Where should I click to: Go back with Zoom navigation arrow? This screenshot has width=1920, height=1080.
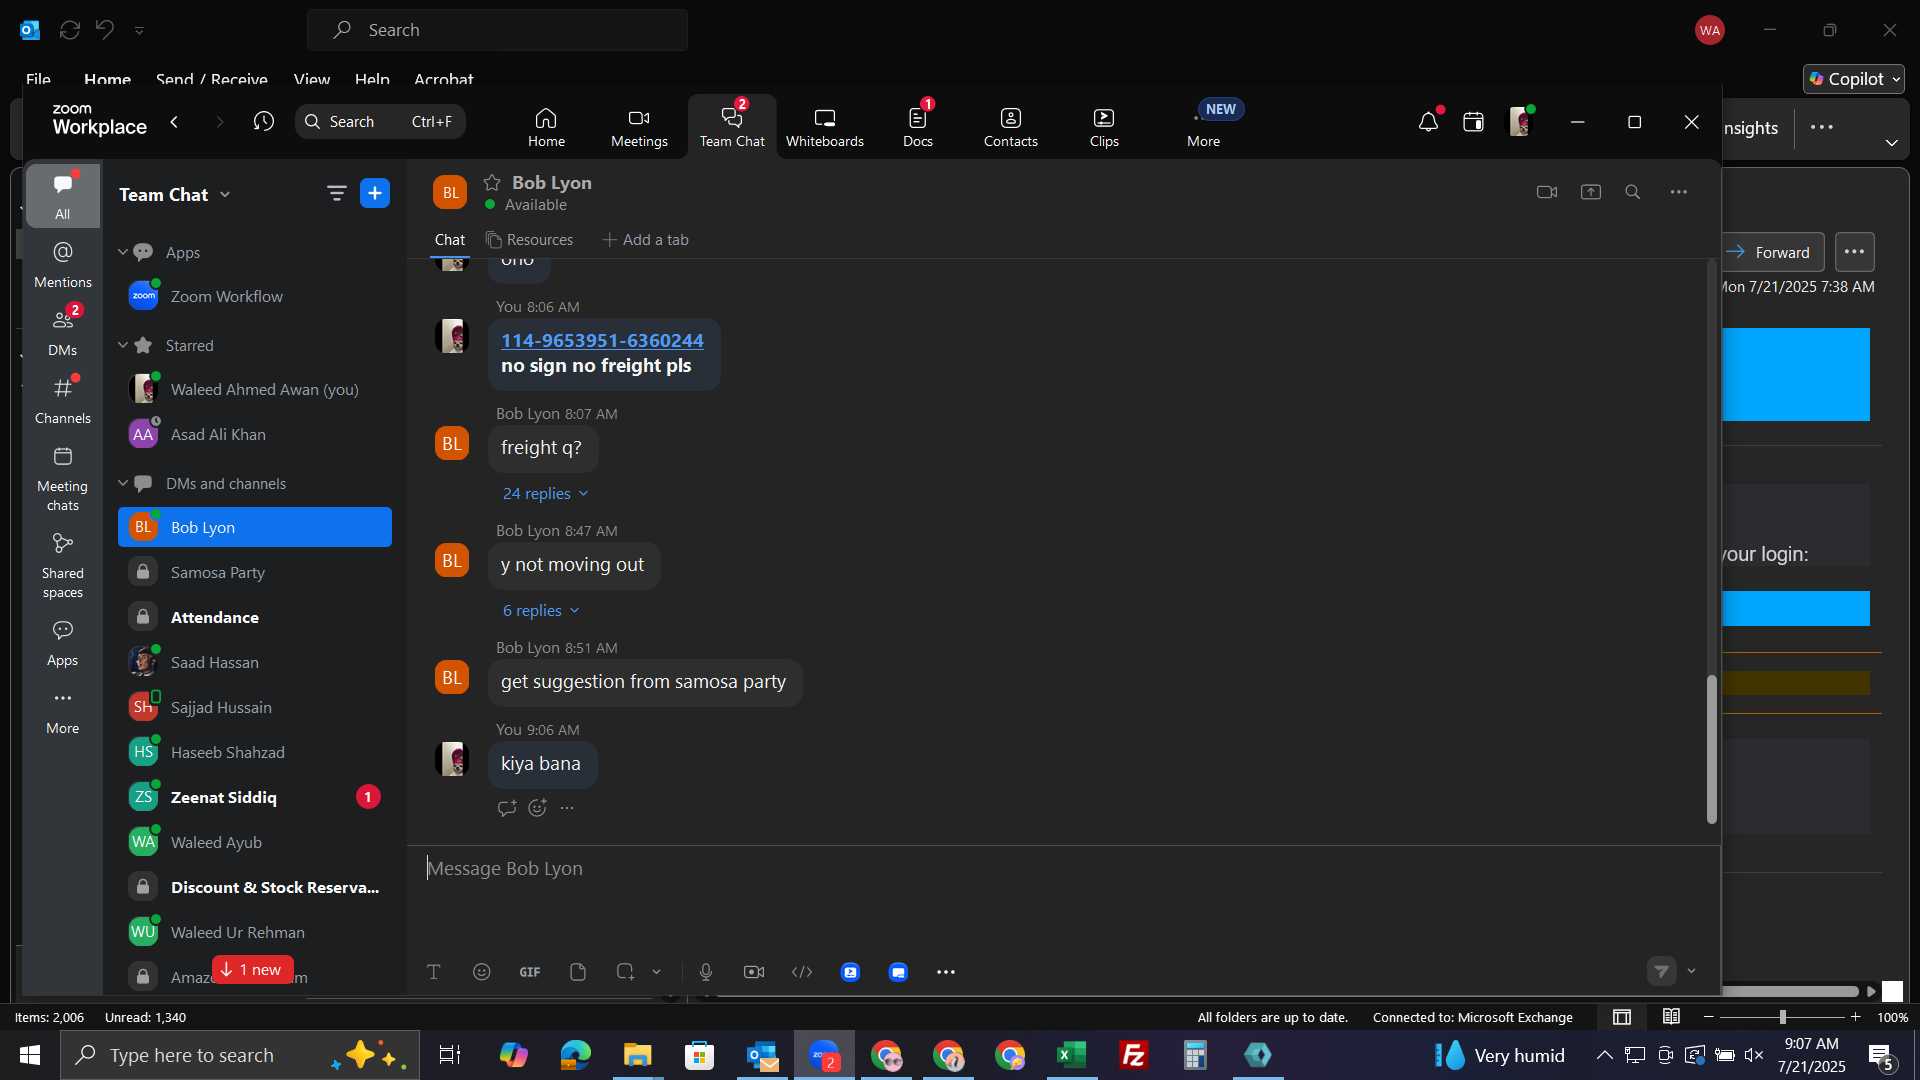[x=174, y=121]
